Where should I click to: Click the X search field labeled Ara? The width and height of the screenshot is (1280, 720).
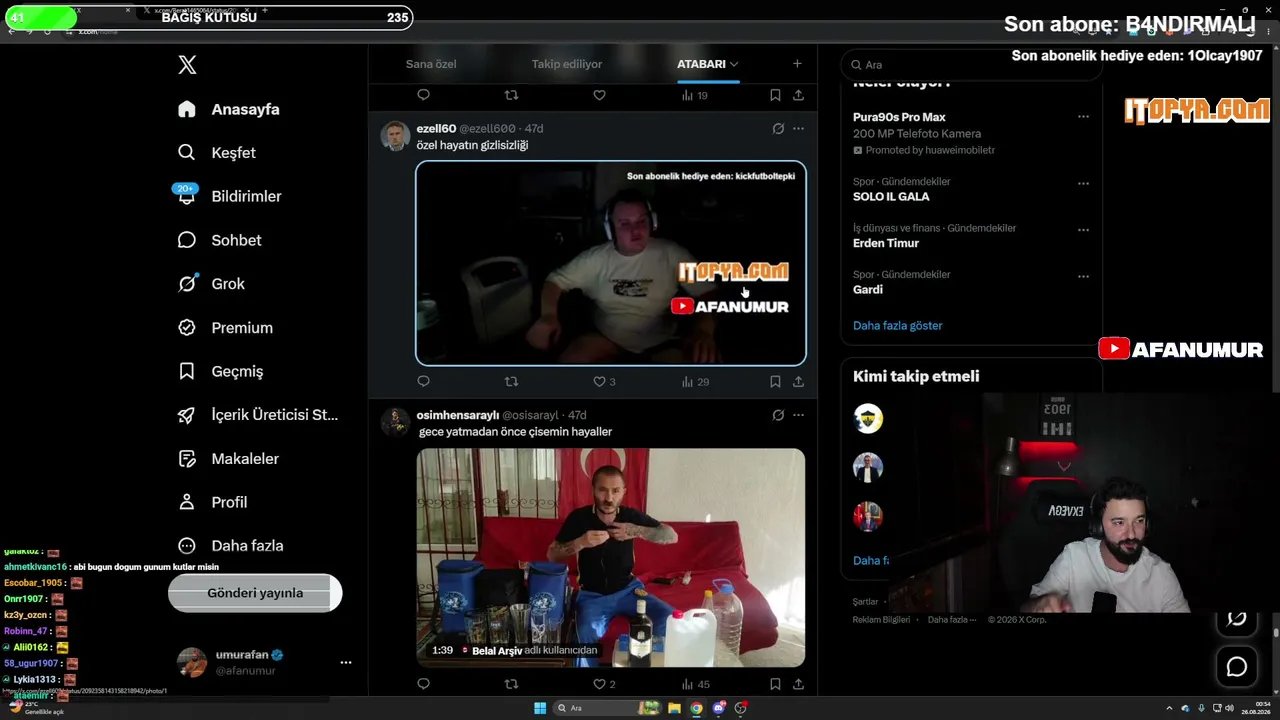click(x=970, y=64)
